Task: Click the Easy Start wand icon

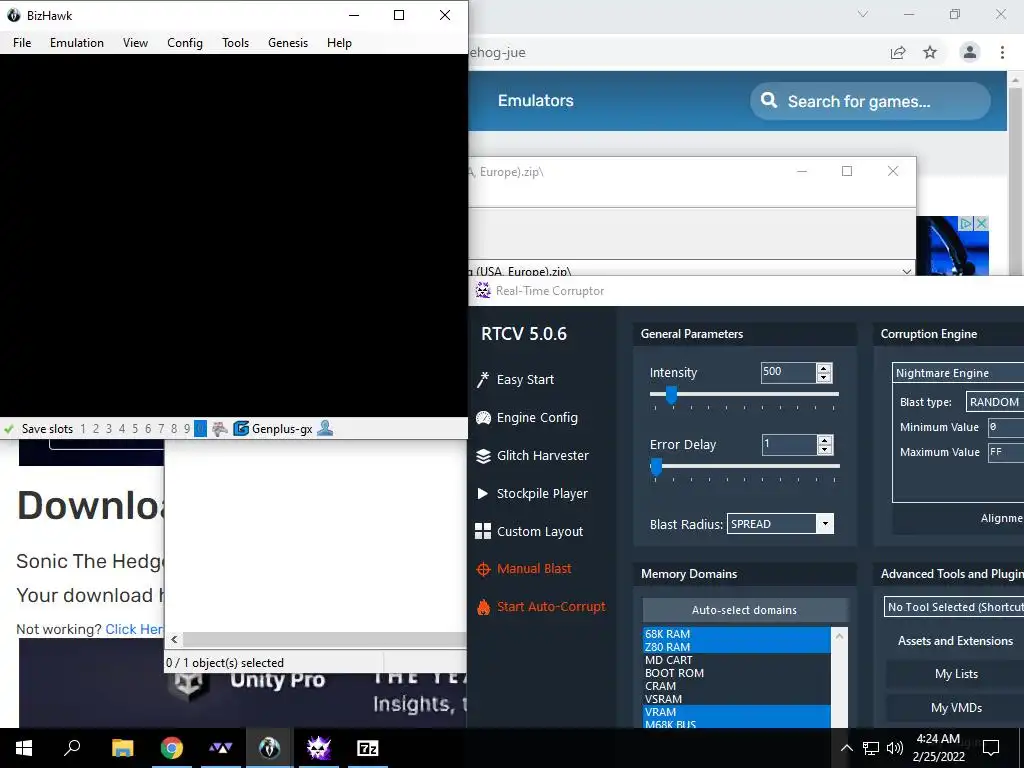Action: click(483, 379)
